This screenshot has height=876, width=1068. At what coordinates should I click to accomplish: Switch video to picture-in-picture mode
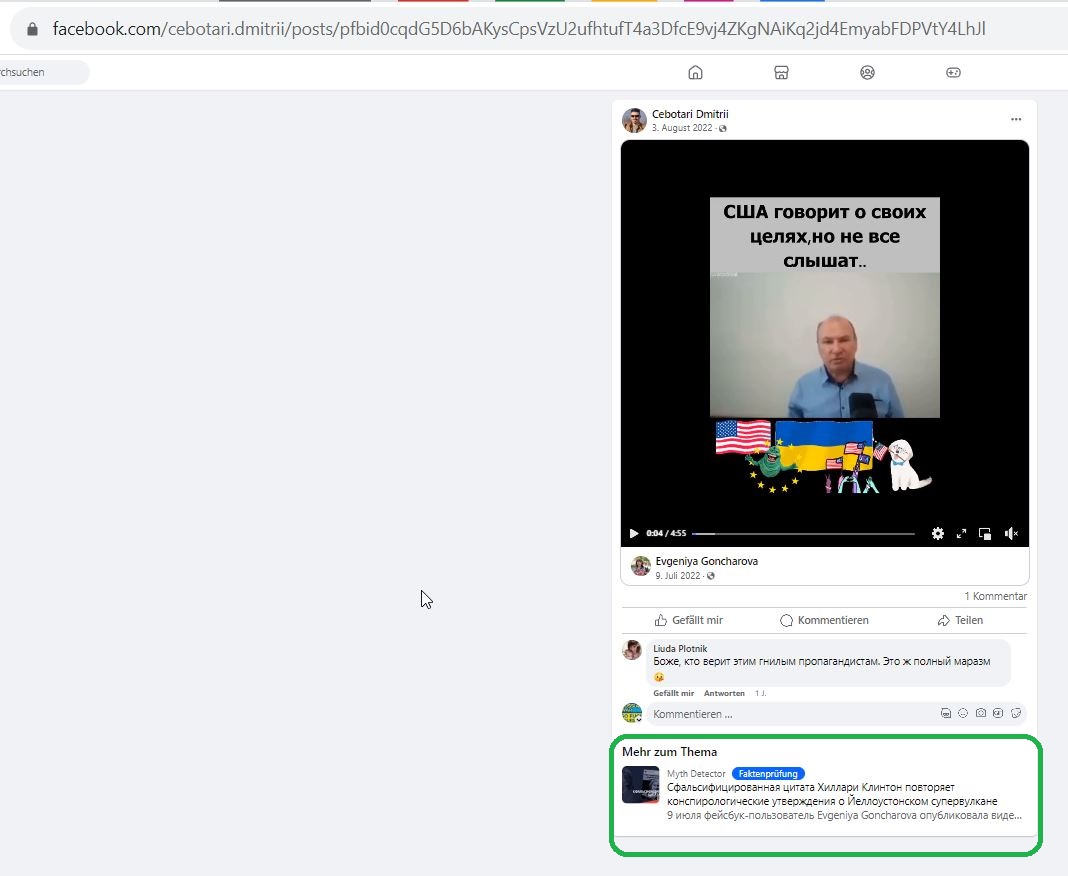tap(985, 533)
